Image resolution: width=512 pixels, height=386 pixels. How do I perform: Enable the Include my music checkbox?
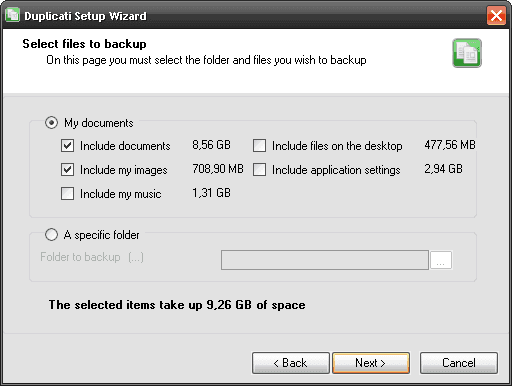(68, 194)
